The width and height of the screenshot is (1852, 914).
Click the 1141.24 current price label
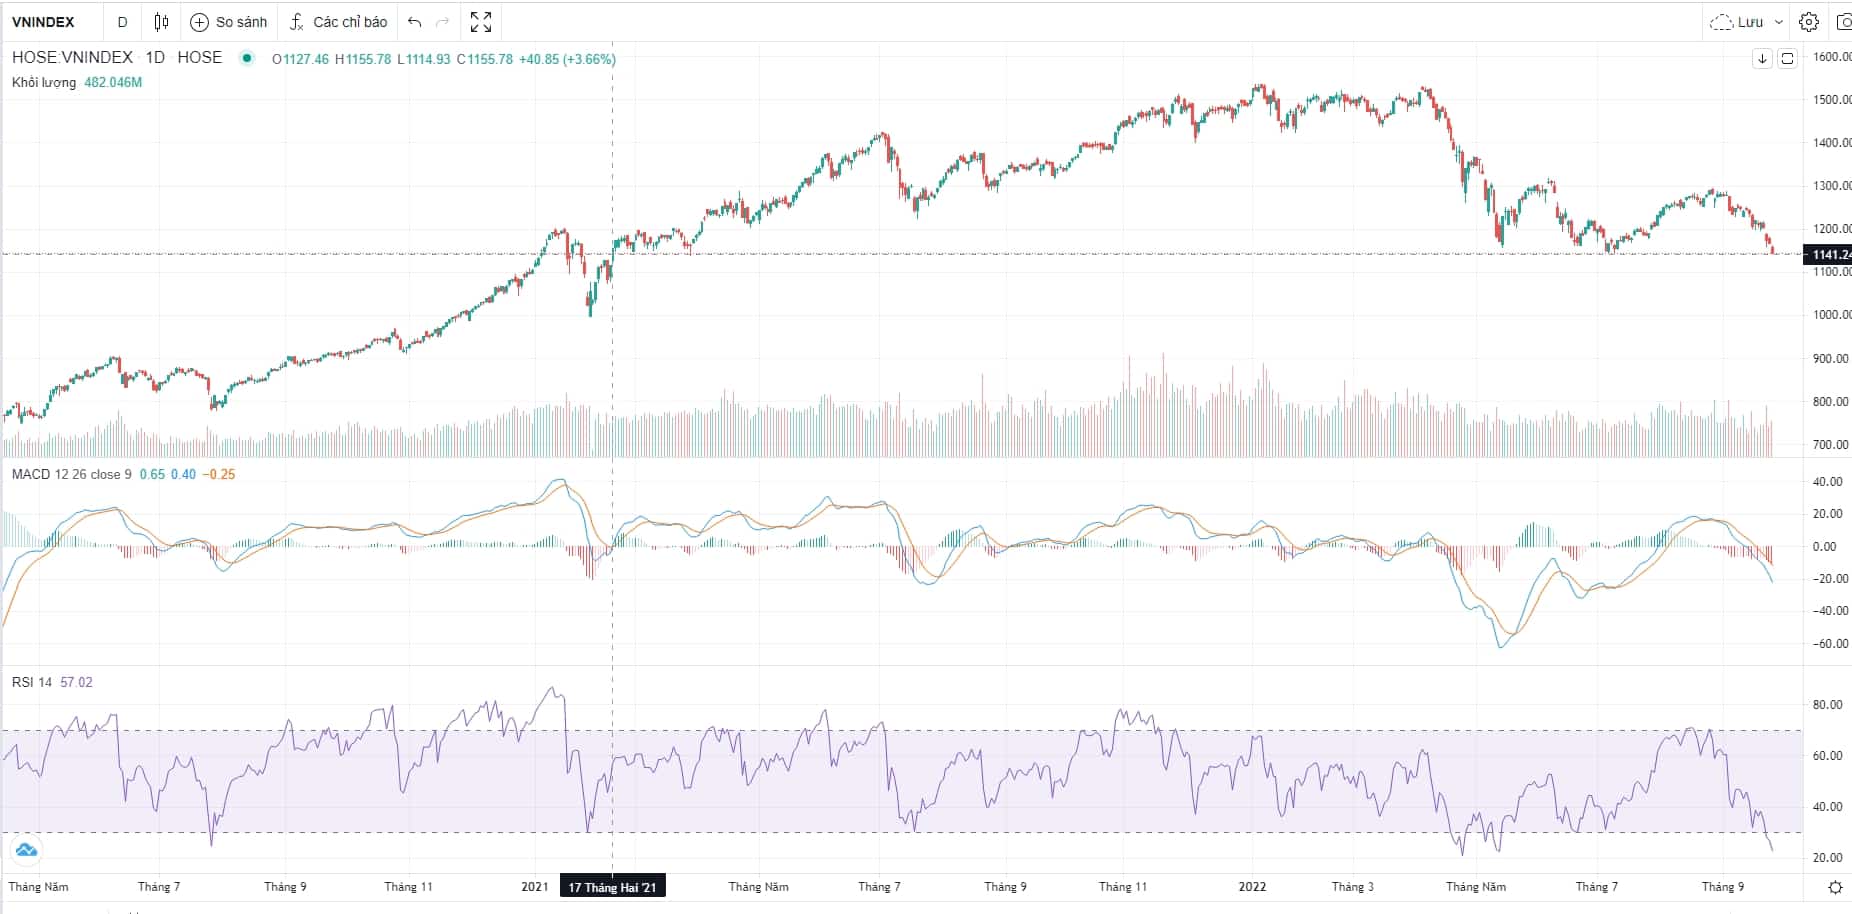point(1830,255)
